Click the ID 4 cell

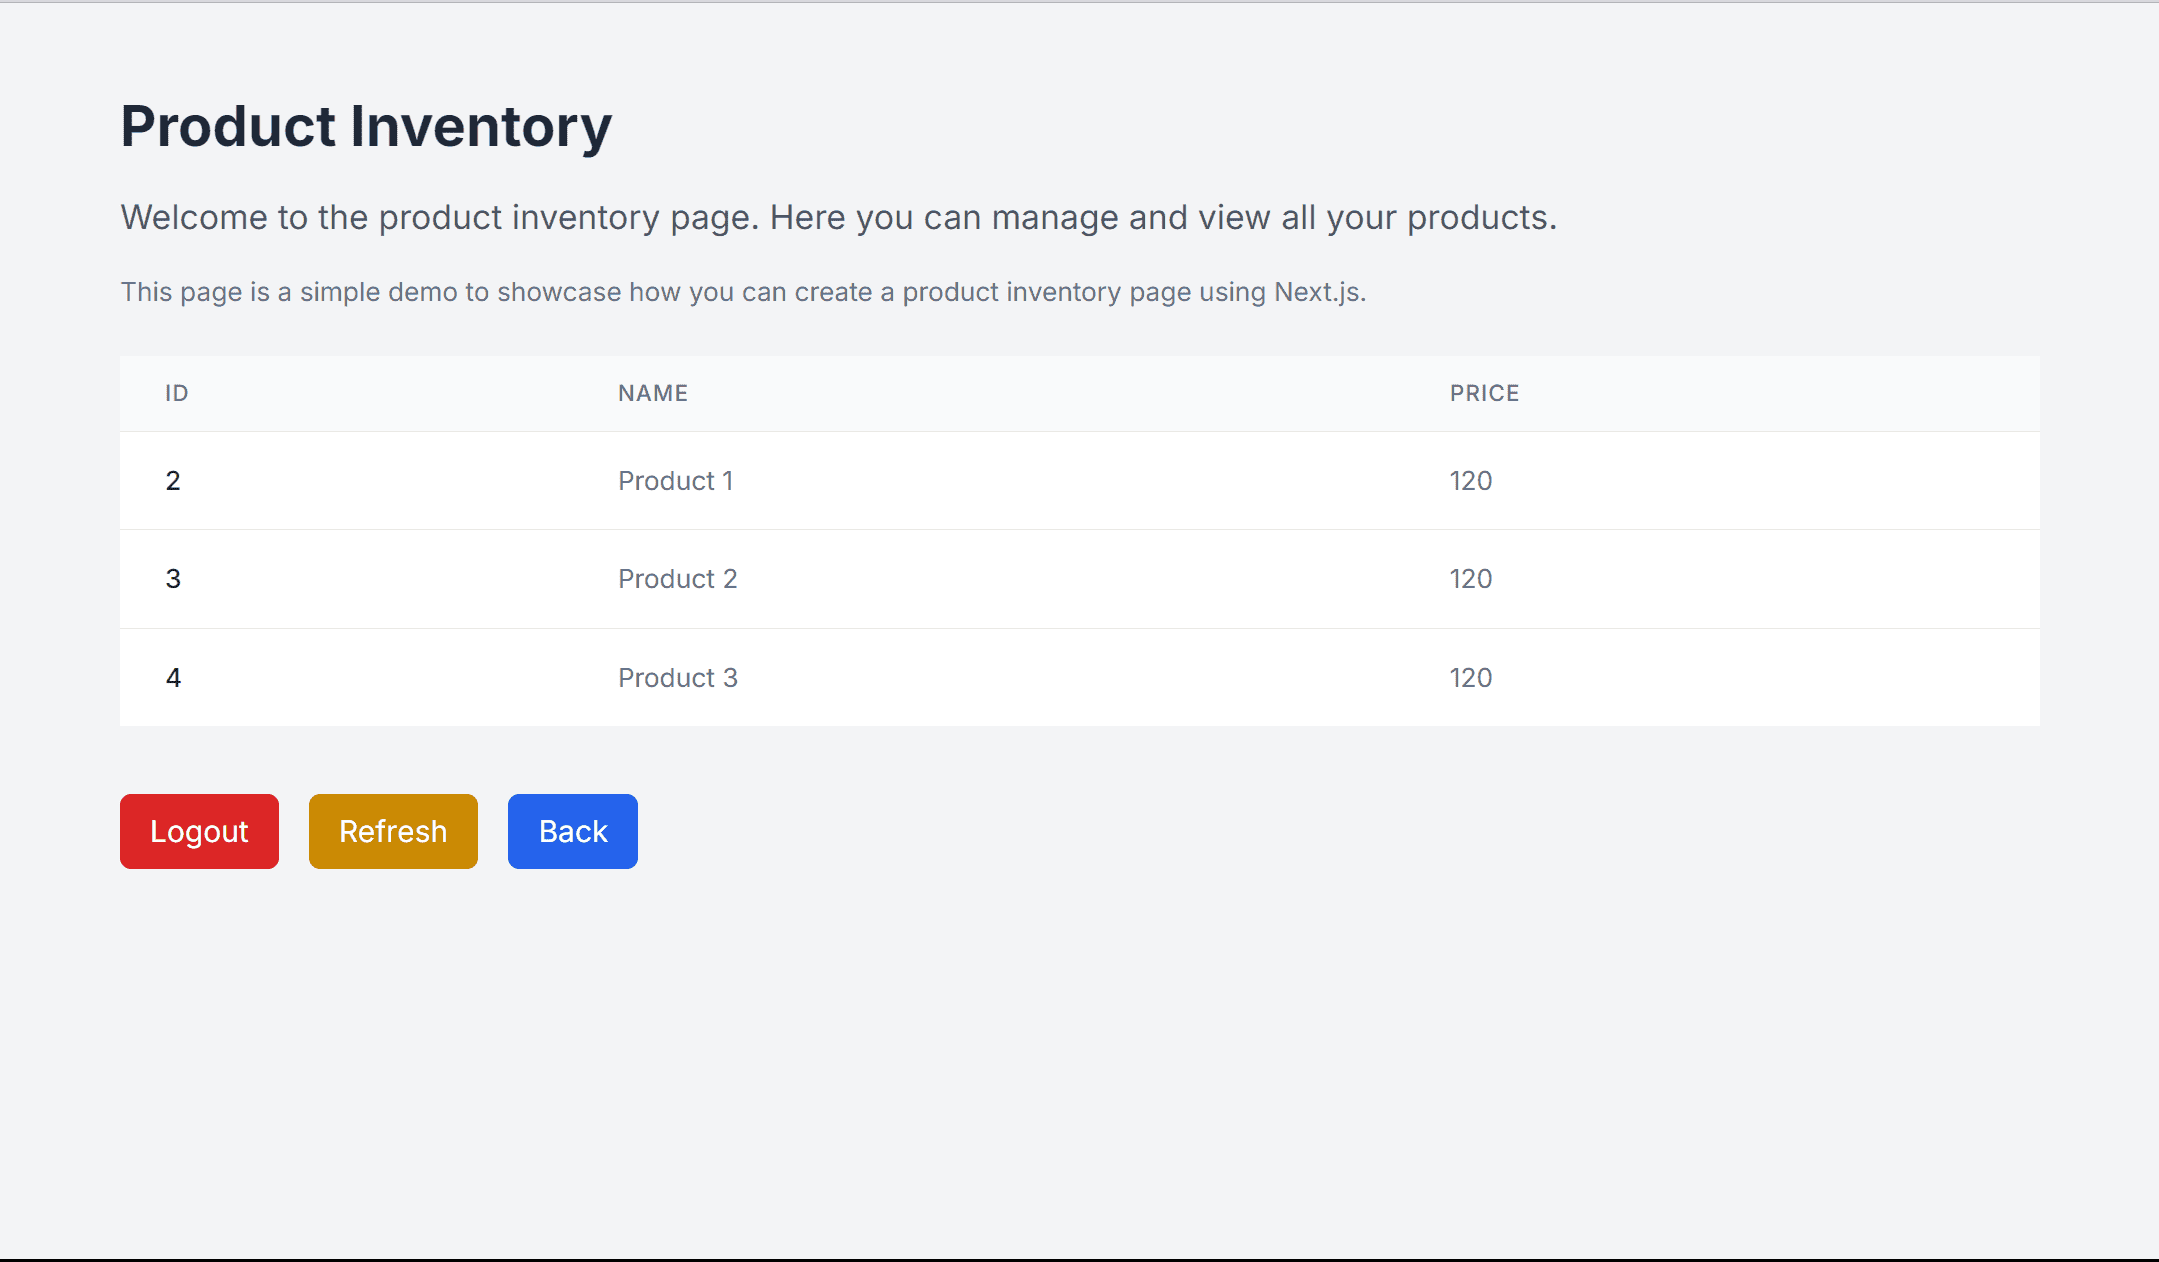point(173,678)
